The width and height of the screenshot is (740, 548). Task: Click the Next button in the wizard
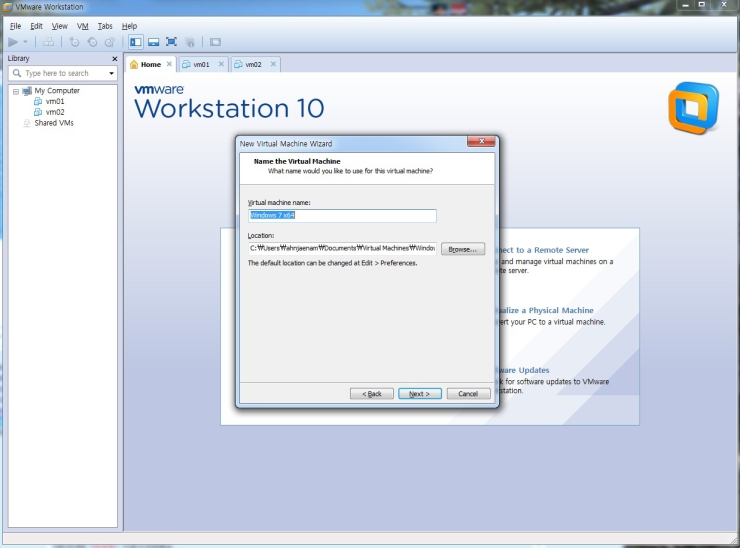coord(420,394)
